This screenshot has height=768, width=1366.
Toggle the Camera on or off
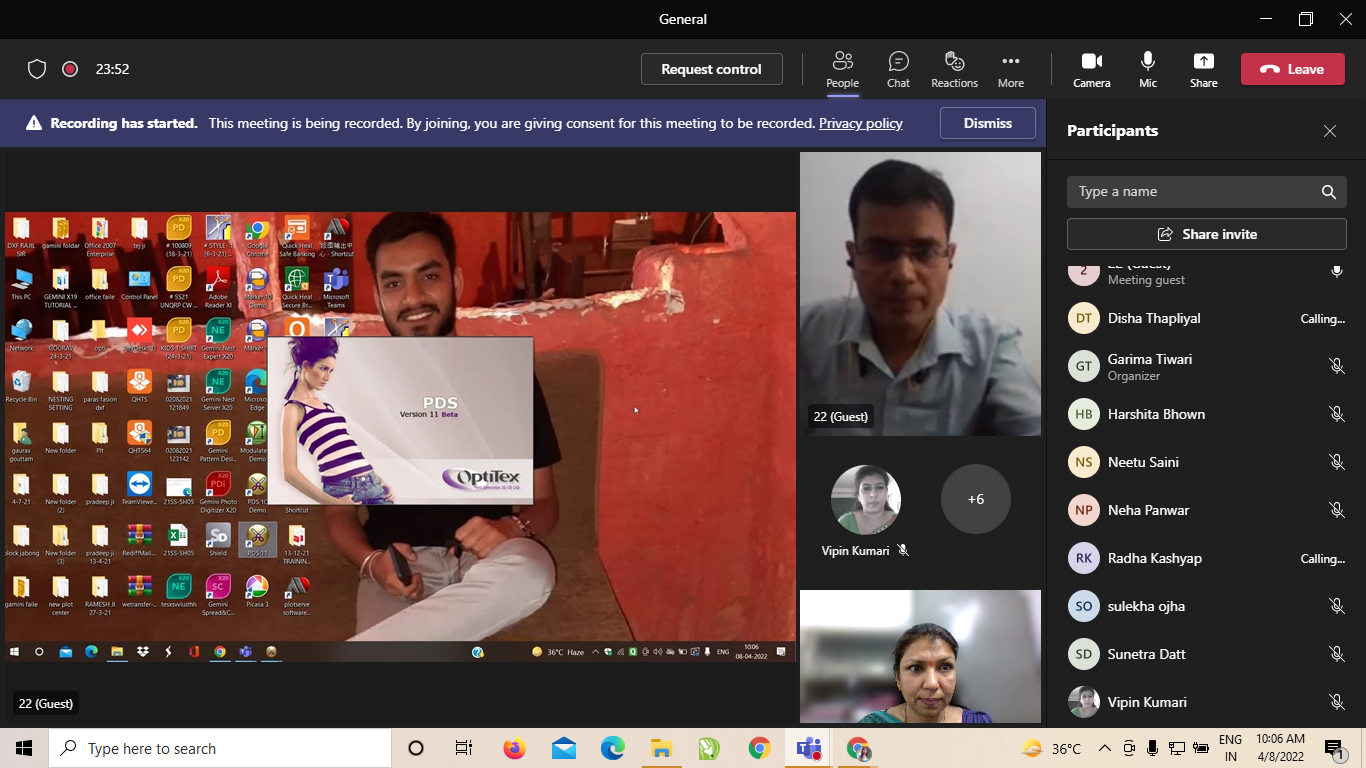(1091, 69)
